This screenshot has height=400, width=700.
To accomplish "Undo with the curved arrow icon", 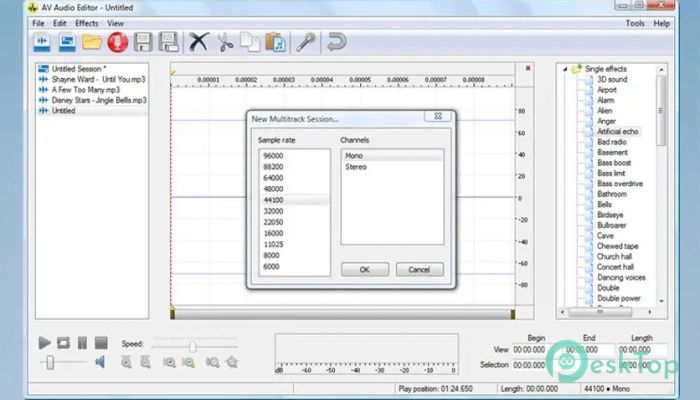I will [337, 42].
